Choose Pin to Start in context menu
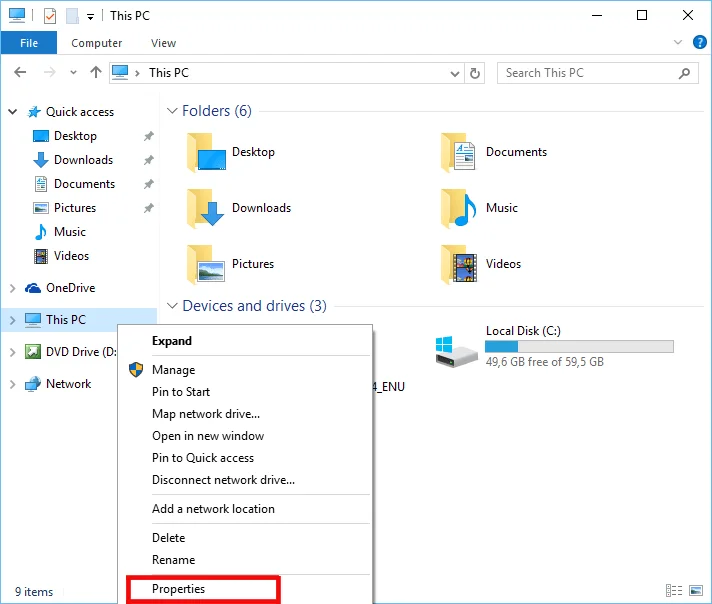 point(246,392)
